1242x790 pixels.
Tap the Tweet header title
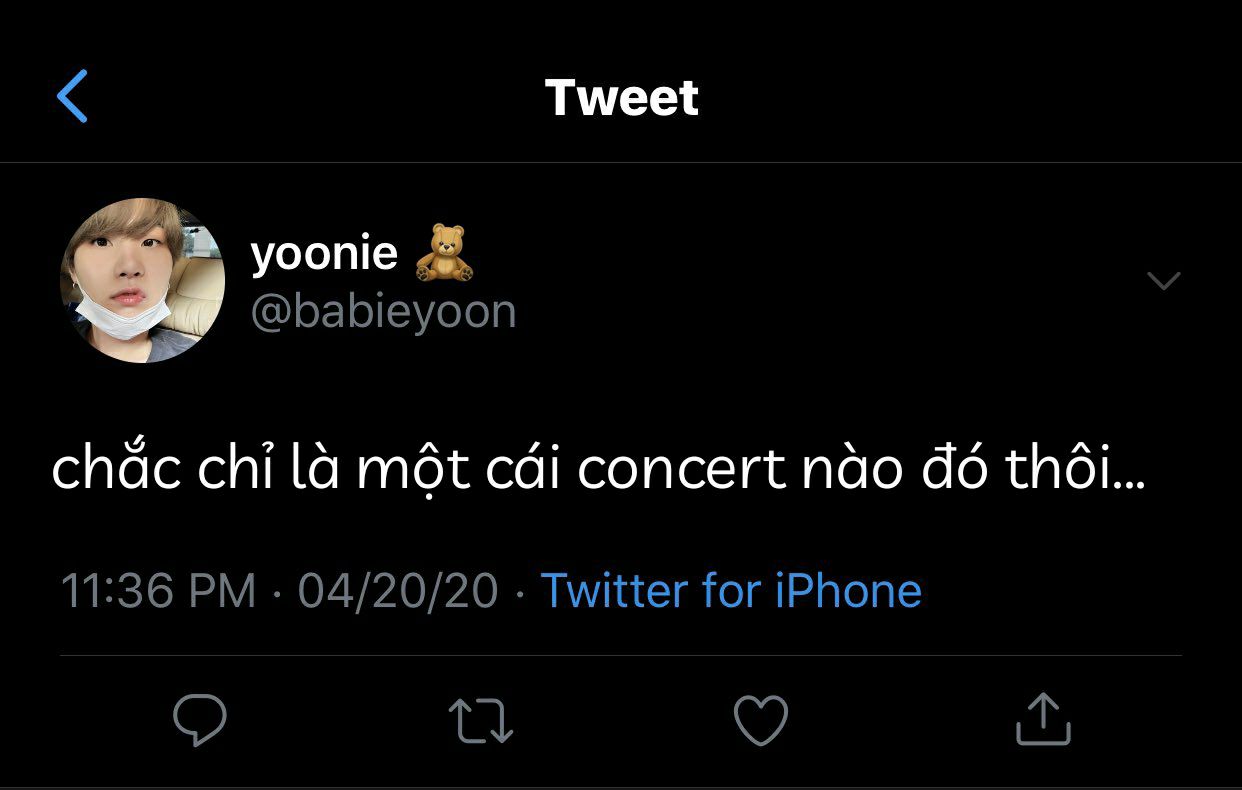click(621, 98)
